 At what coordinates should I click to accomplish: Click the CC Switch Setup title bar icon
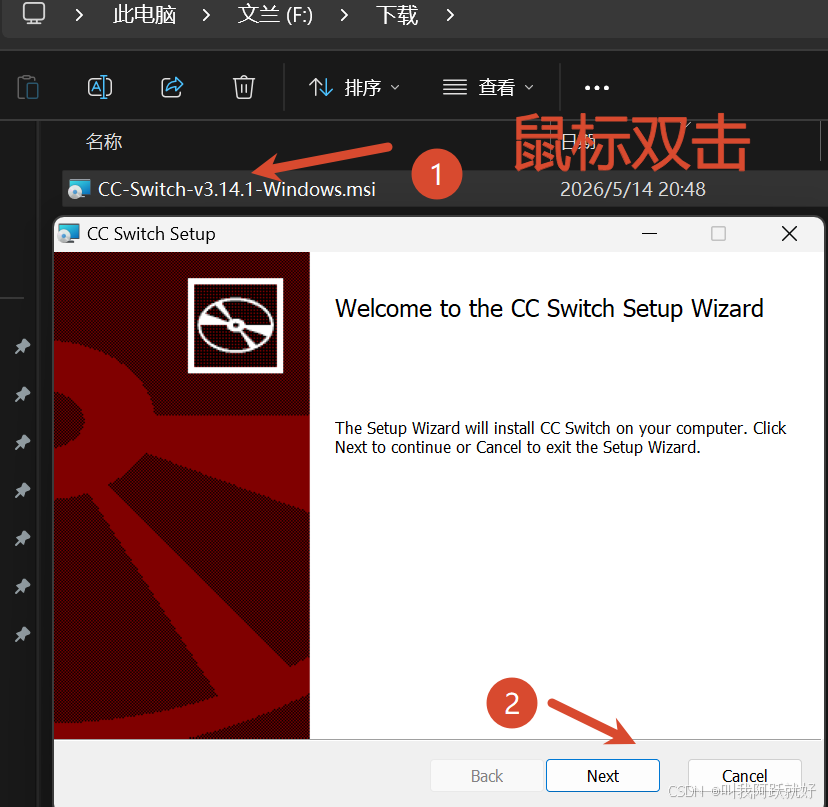coord(69,233)
